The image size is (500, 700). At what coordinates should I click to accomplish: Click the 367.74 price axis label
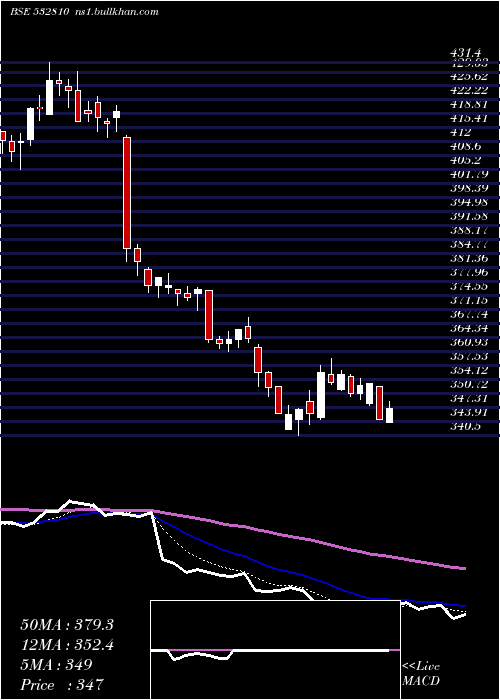click(469, 314)
